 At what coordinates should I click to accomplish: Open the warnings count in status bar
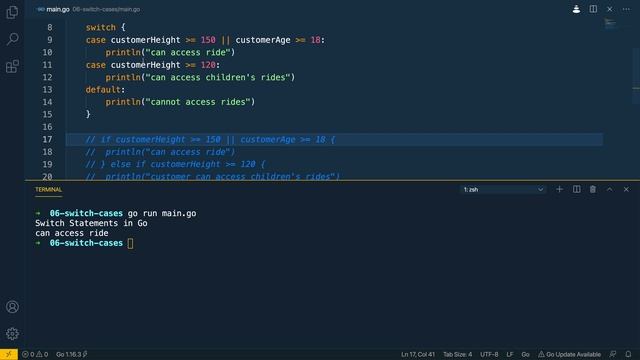coord(42,354)
